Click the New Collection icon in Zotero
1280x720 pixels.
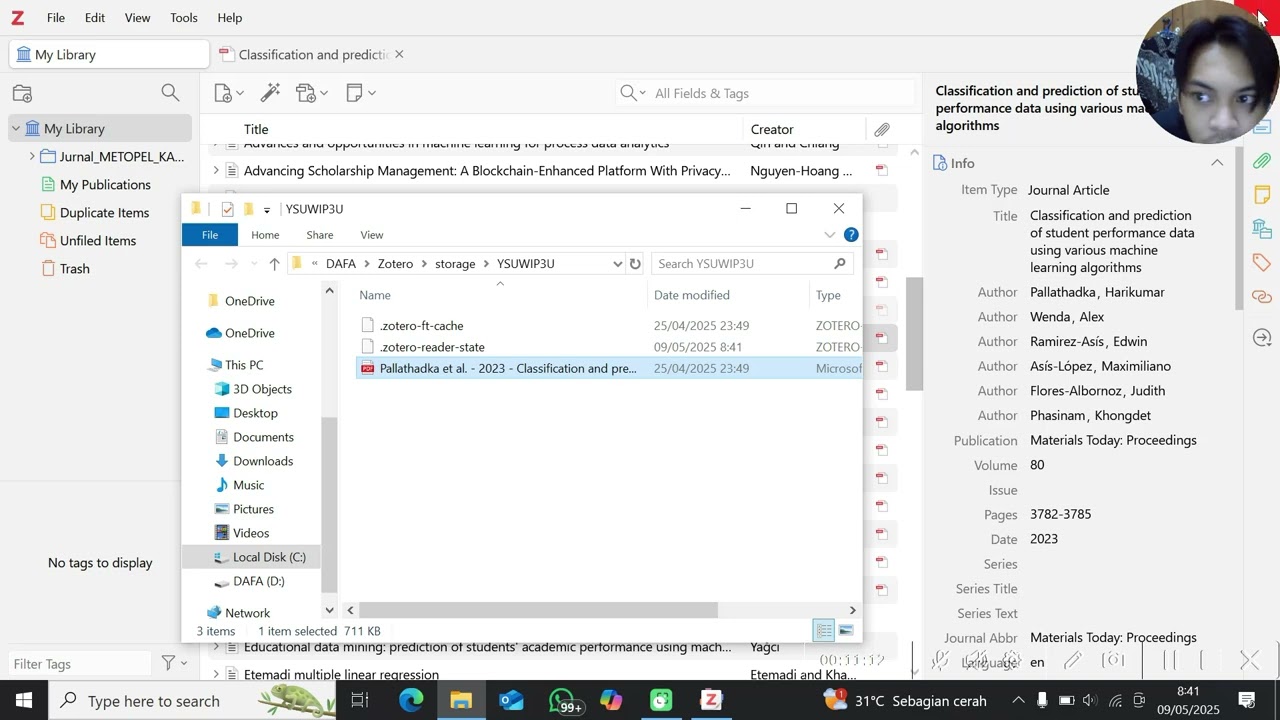point(22,93)
